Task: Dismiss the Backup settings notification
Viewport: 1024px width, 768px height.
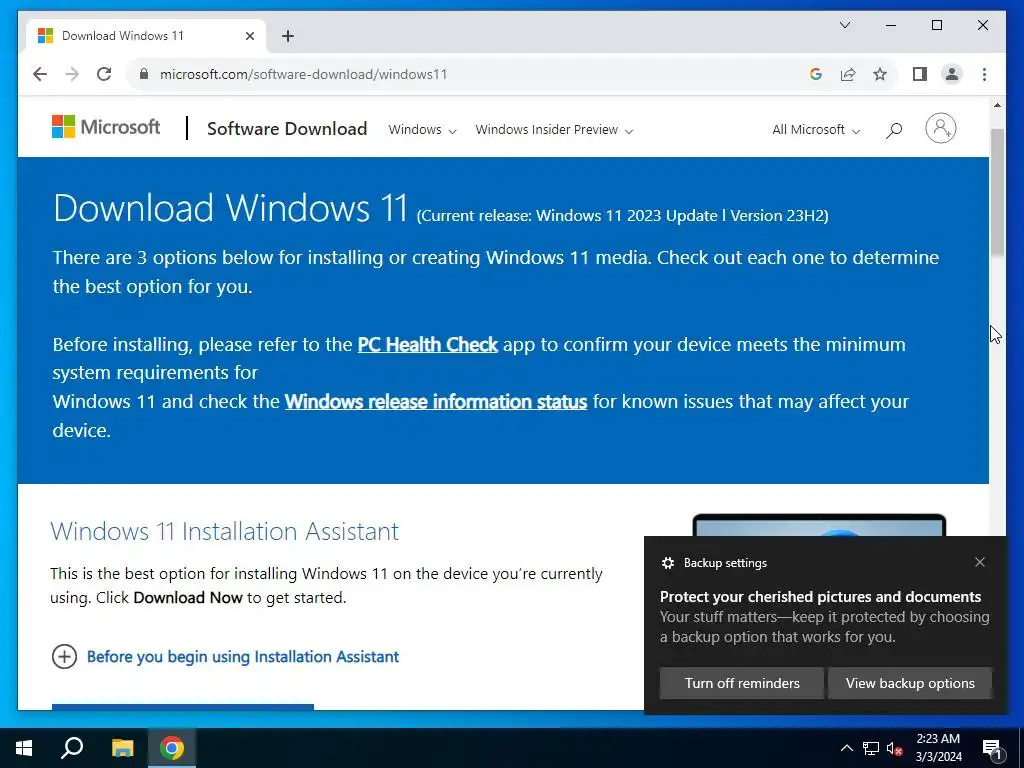Action: [980, 562]
